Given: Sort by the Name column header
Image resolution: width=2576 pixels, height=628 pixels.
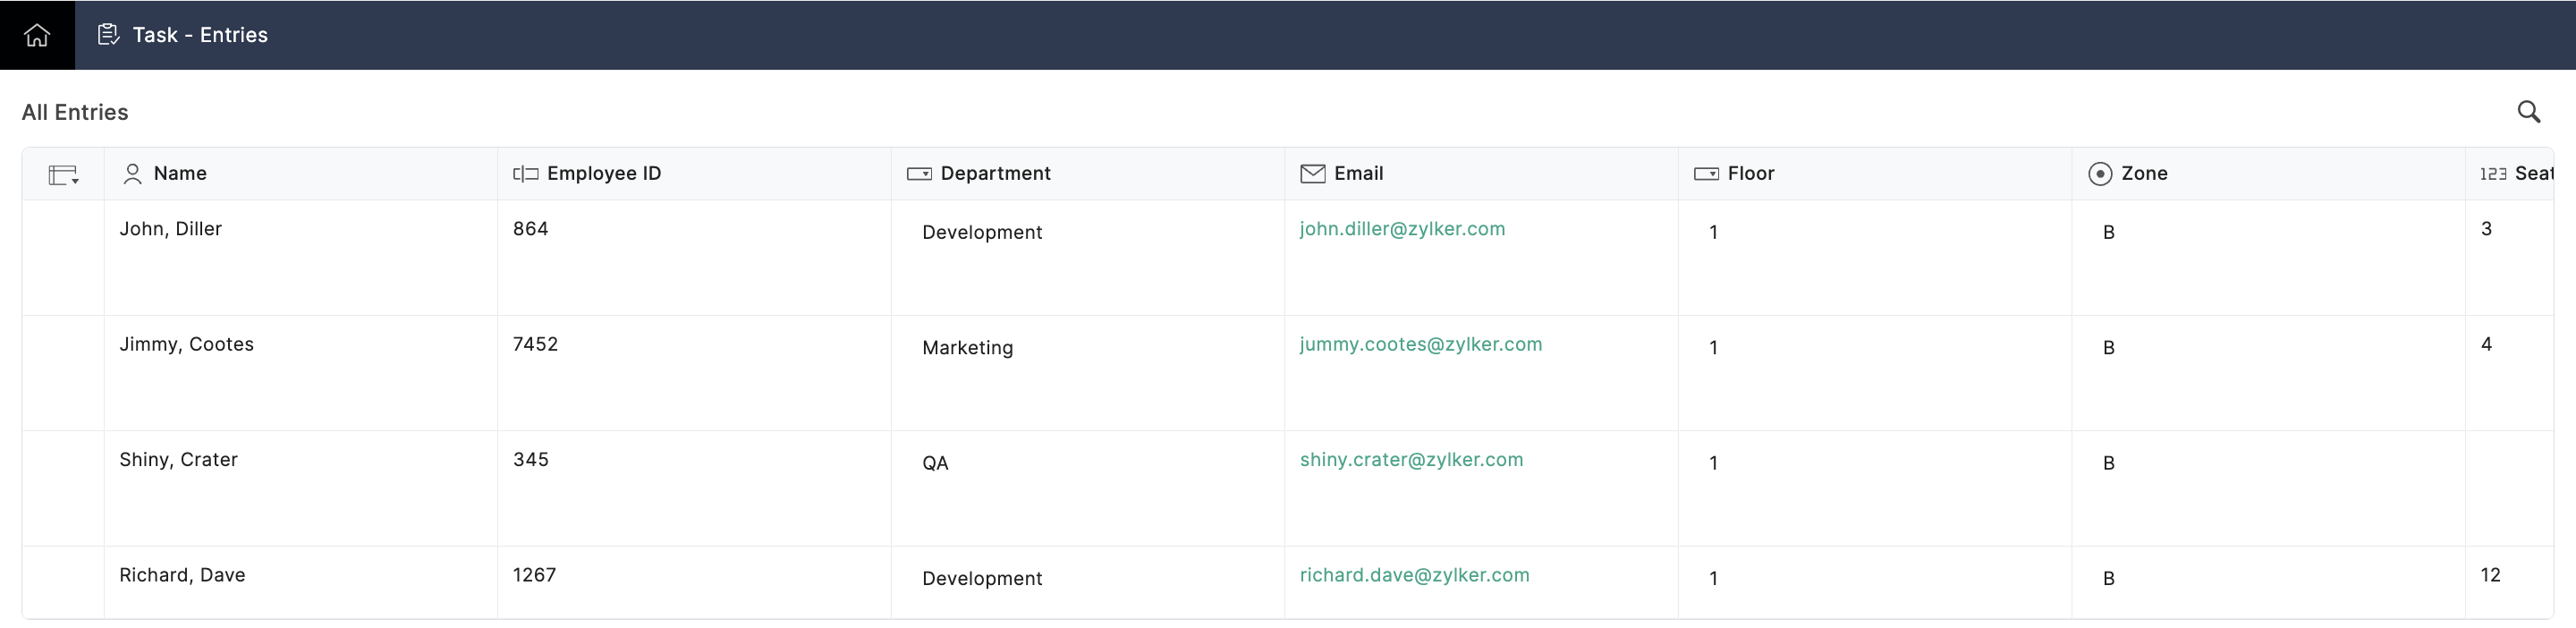Looking at the screenshot, I should 180,173.
